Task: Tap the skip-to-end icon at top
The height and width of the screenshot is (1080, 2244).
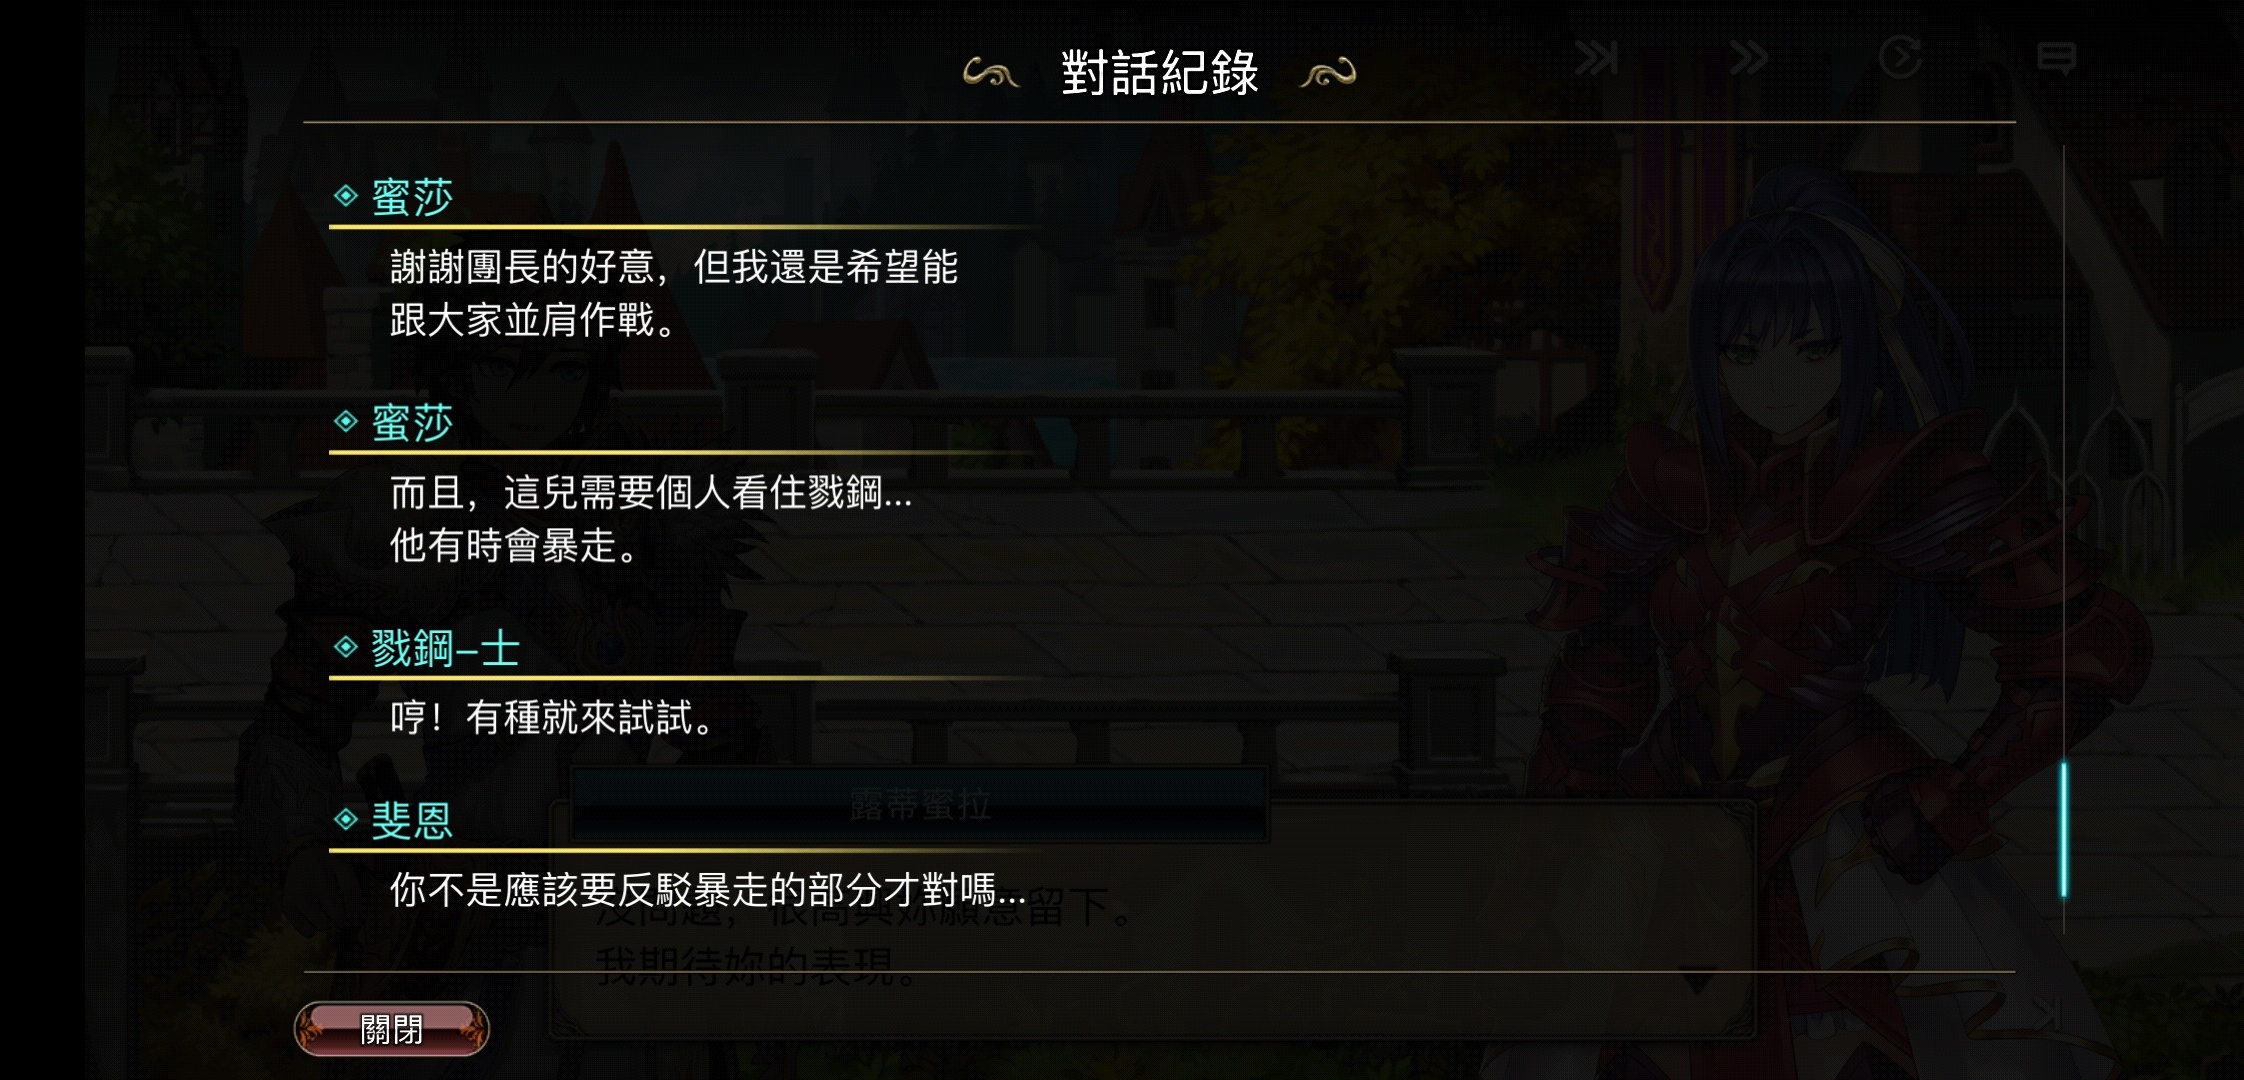Action: click(1596, 58)
